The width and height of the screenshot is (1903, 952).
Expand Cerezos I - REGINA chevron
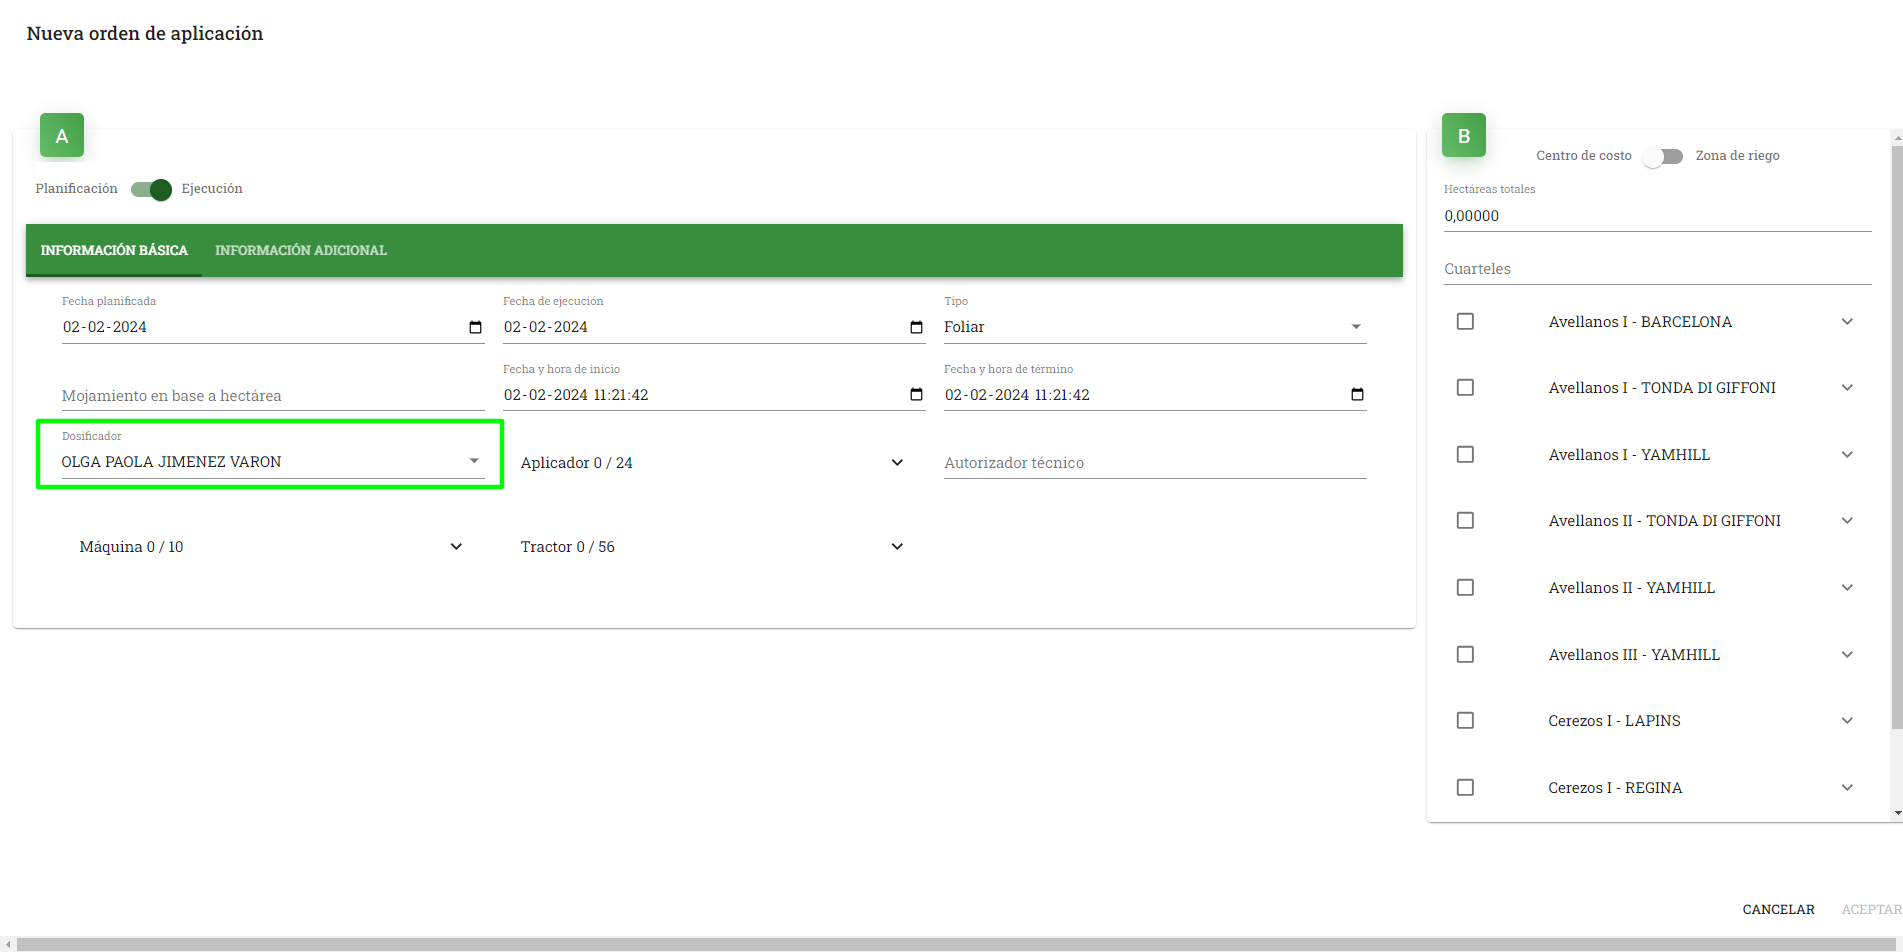click(1847, 787)
